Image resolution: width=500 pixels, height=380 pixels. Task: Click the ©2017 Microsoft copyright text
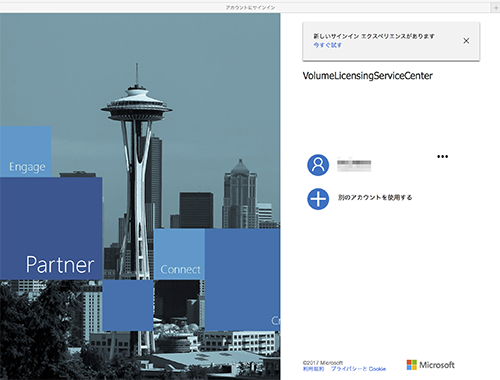coord(323,362)
